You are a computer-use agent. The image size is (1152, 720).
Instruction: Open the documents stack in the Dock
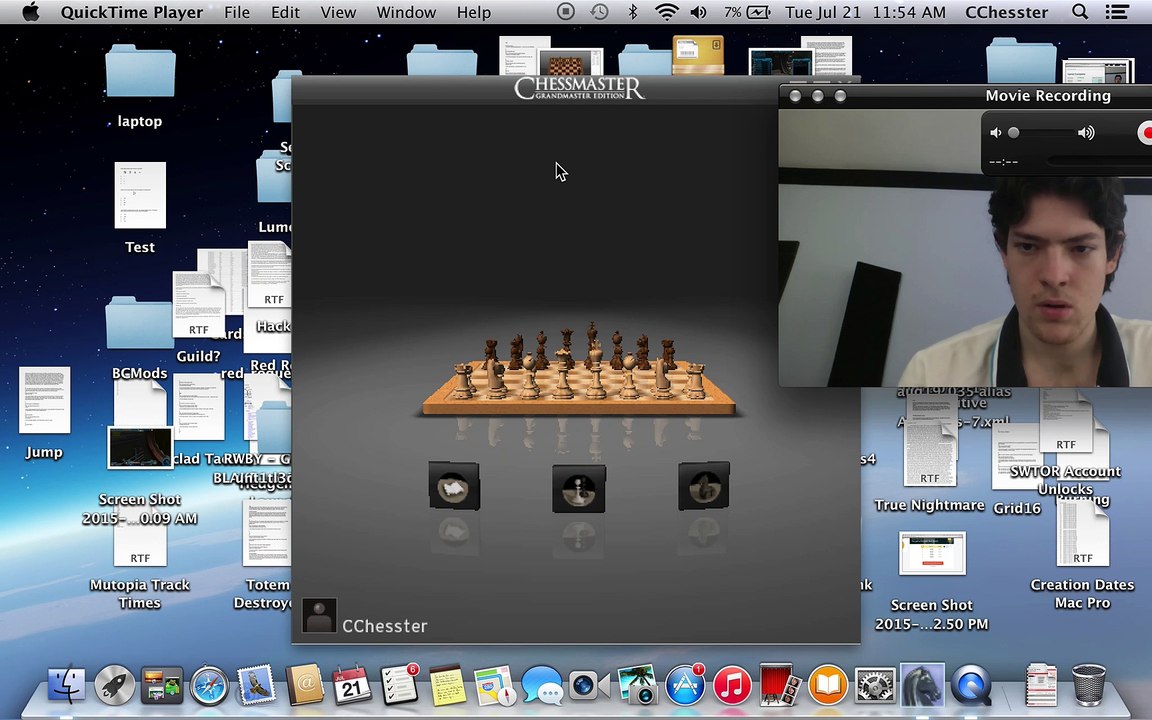(1042, 685)
